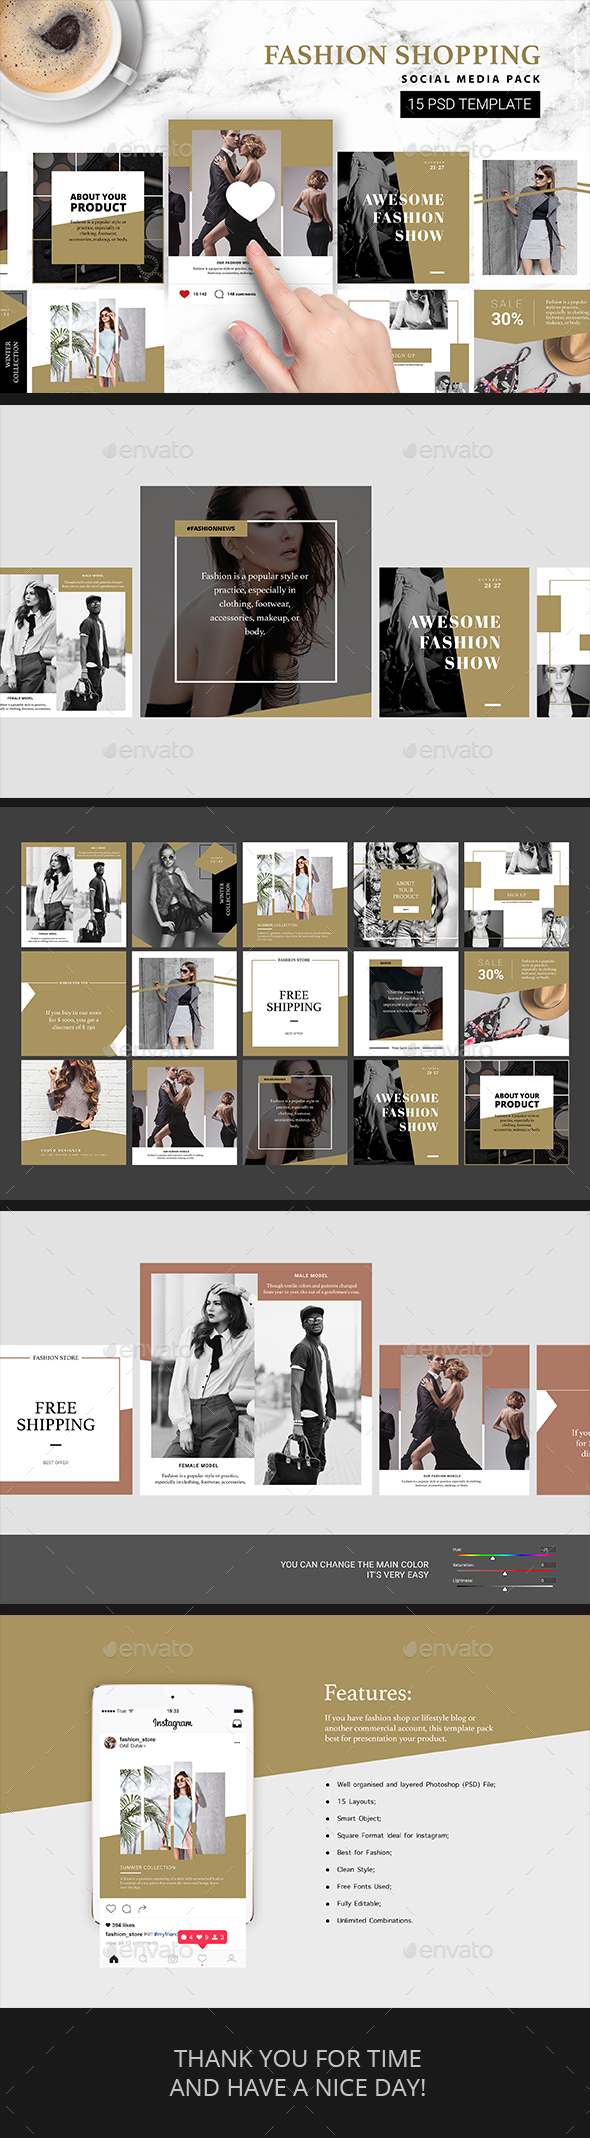Click 'YOU CAN CHANGE THE MAIN COLOR' text
The width and height of the screenshot is (590, 2138).
(354, 1564)
